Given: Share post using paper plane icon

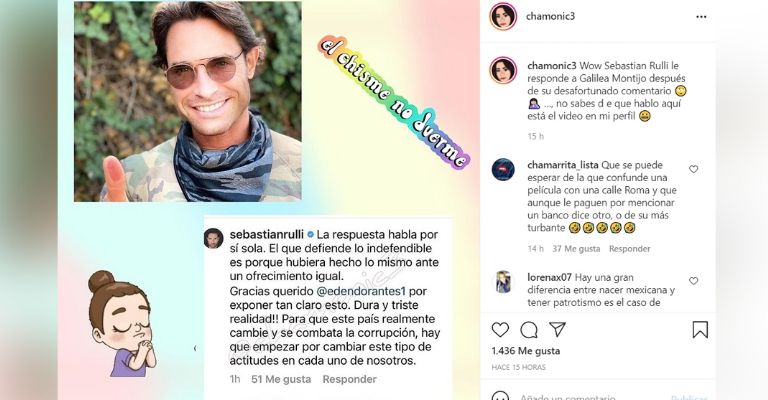Looking at the screenshot, I should [557, 329].
